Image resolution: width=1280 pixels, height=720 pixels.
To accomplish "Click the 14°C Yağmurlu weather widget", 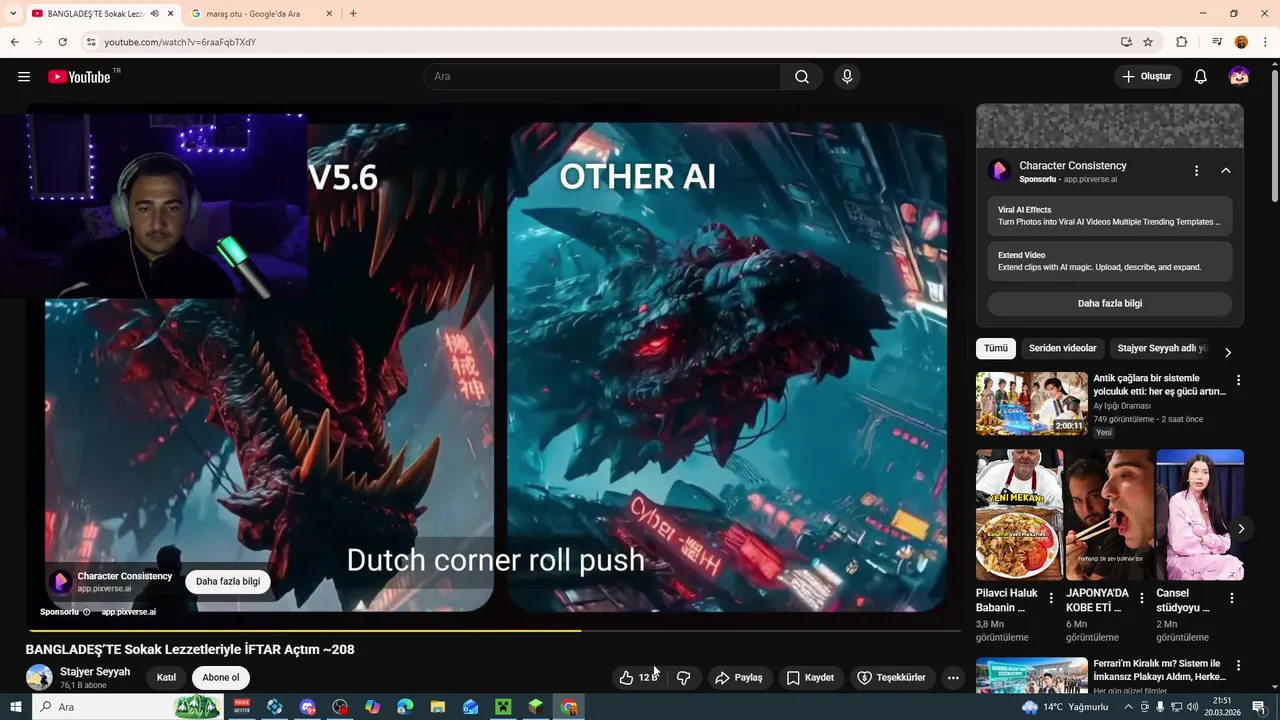I will click(1065, 707).
